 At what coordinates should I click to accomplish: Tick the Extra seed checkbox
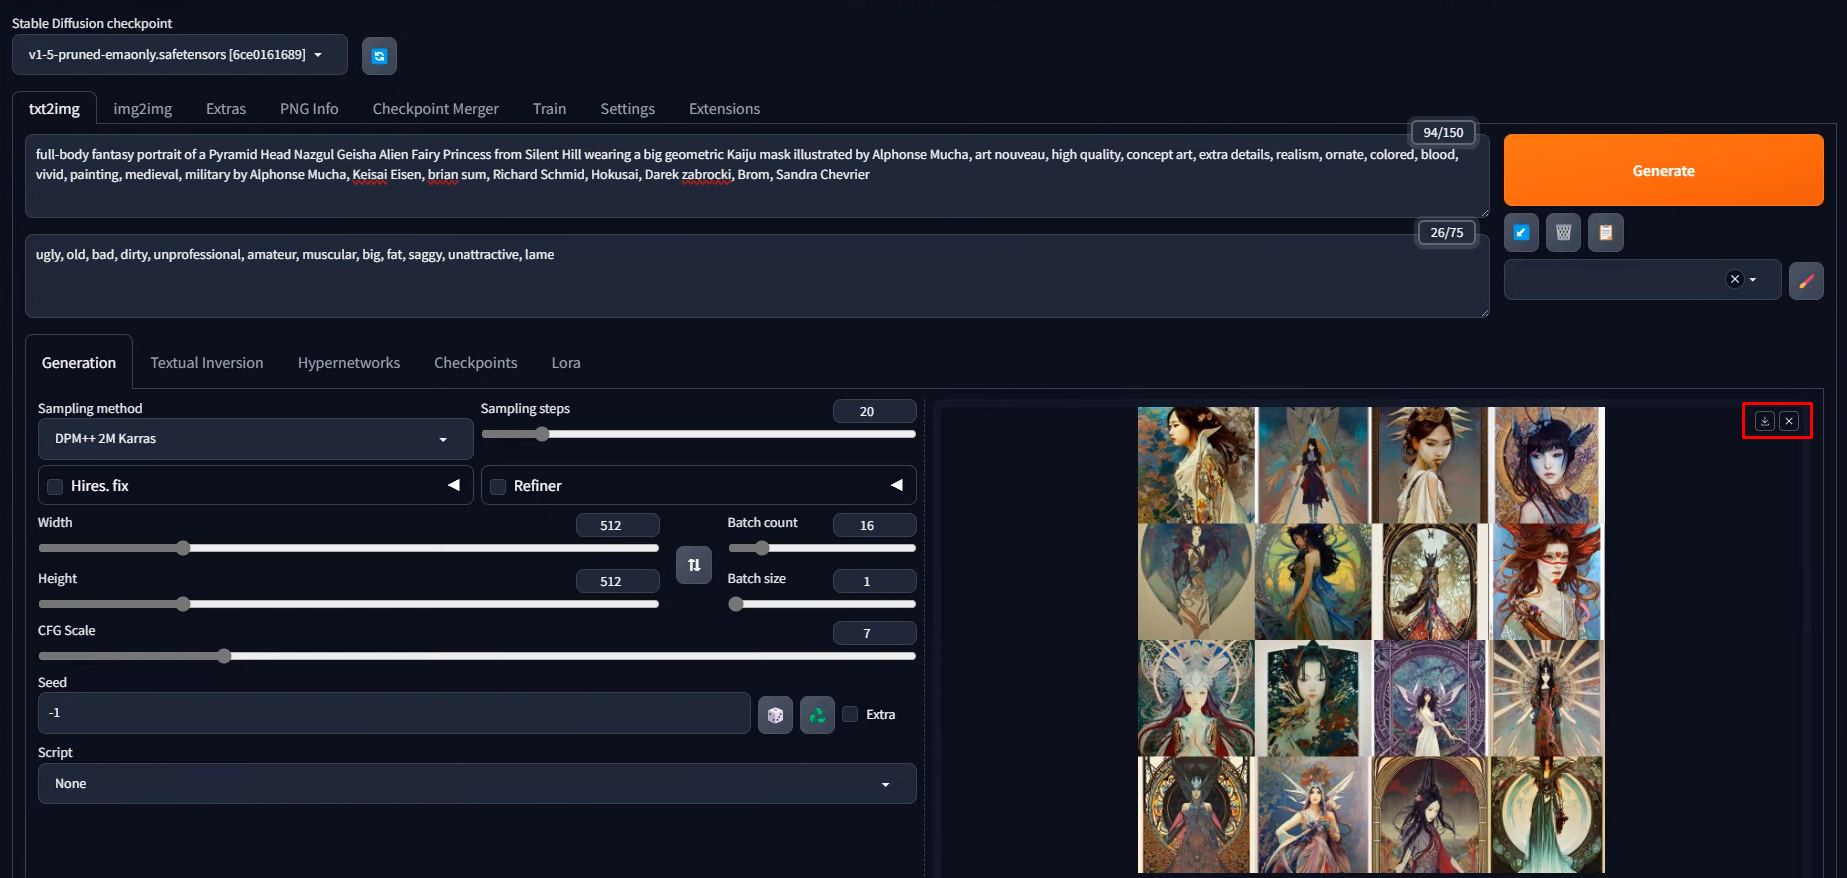850,714
